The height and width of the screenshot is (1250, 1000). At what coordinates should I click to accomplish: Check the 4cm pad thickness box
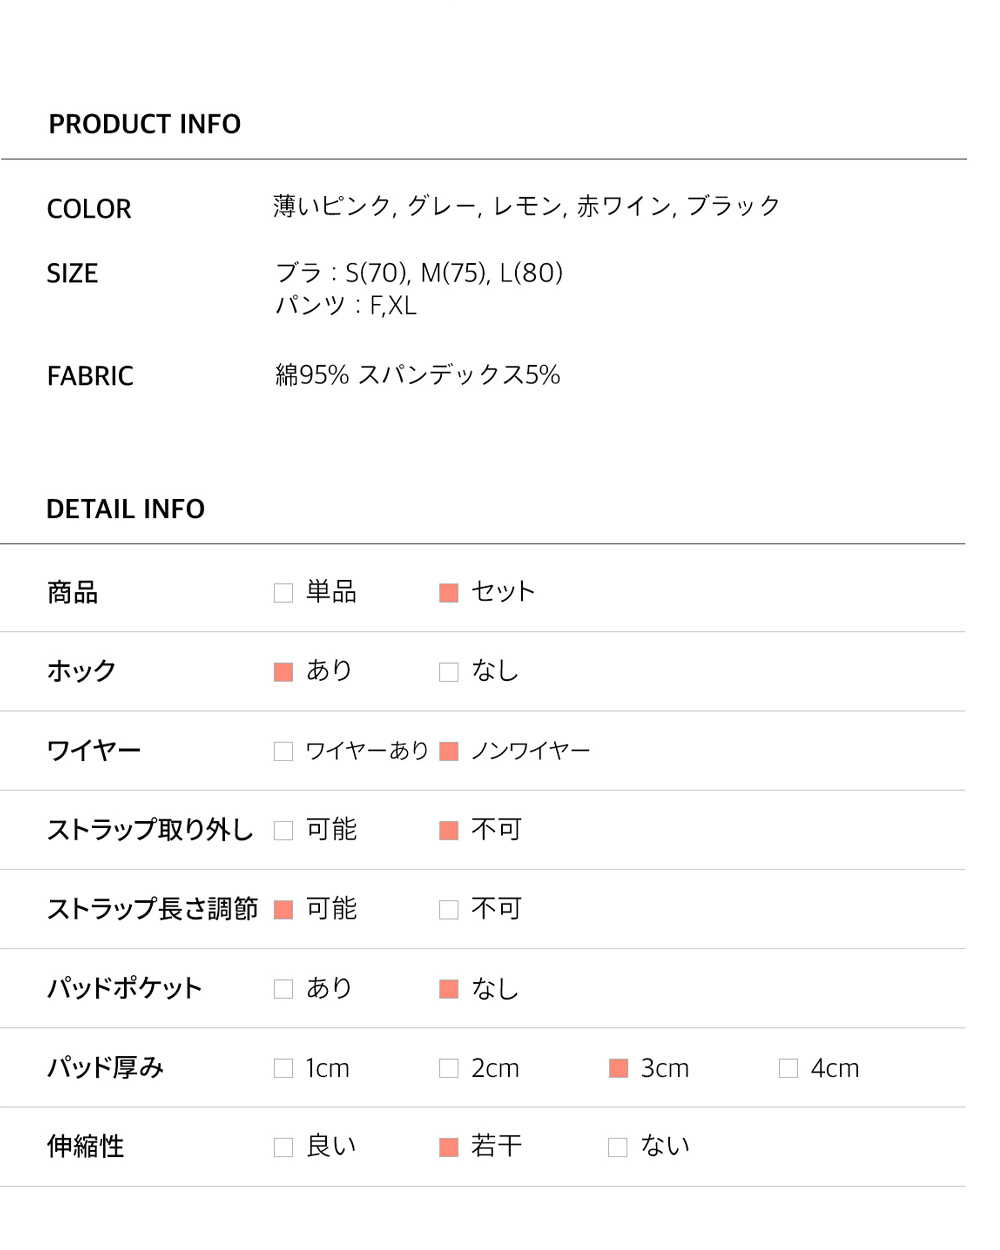788,1068
